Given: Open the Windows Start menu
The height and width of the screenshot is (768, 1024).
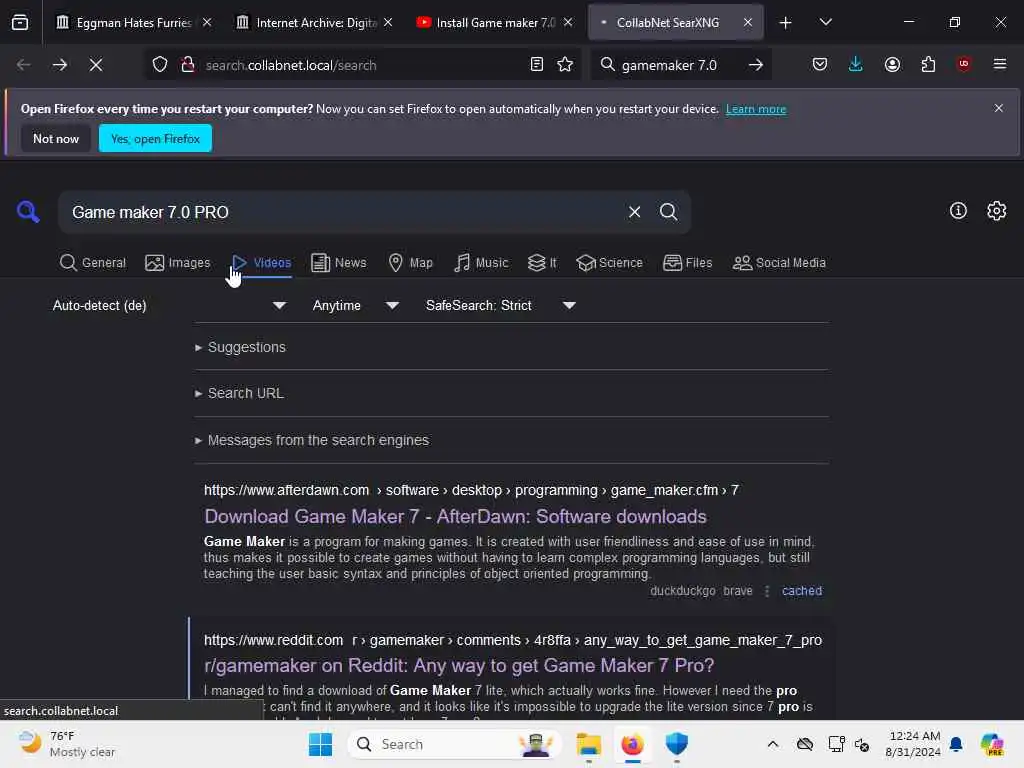Looking at the screenshot, I should pyautogui.click(x=320, y=744).
